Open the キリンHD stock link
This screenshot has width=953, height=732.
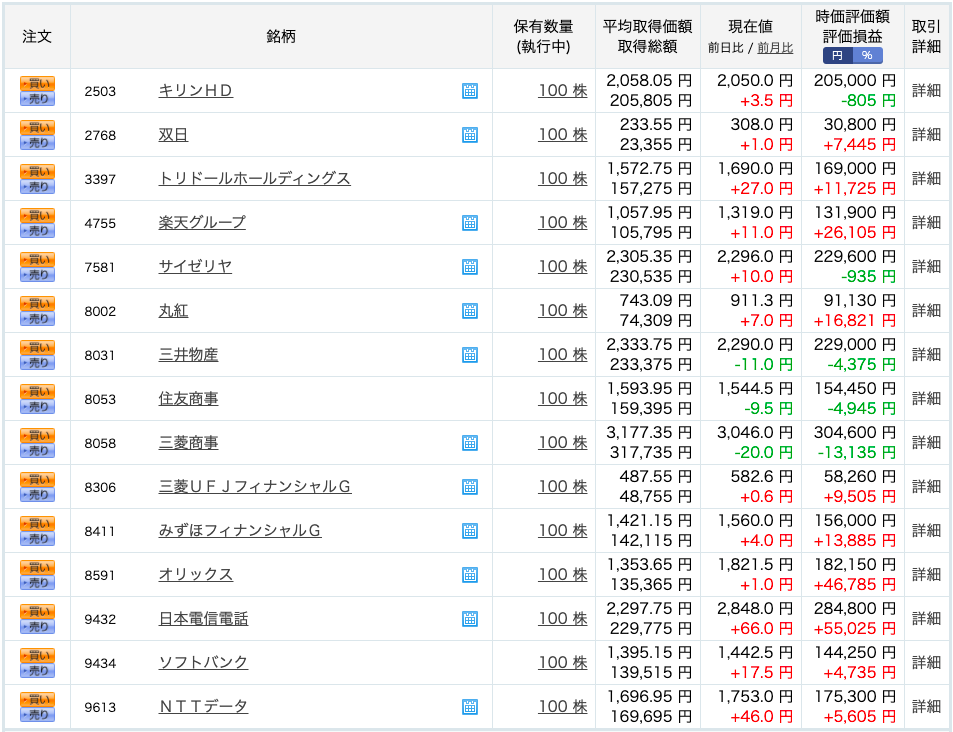click(x=195, y=91)
